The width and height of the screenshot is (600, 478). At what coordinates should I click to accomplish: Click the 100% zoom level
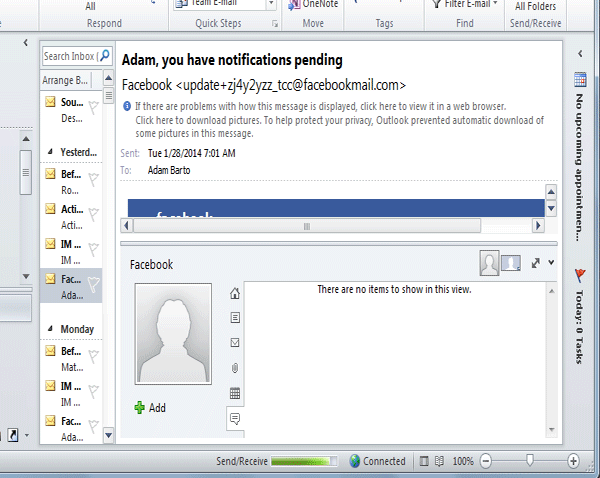[x=463, y=461]
